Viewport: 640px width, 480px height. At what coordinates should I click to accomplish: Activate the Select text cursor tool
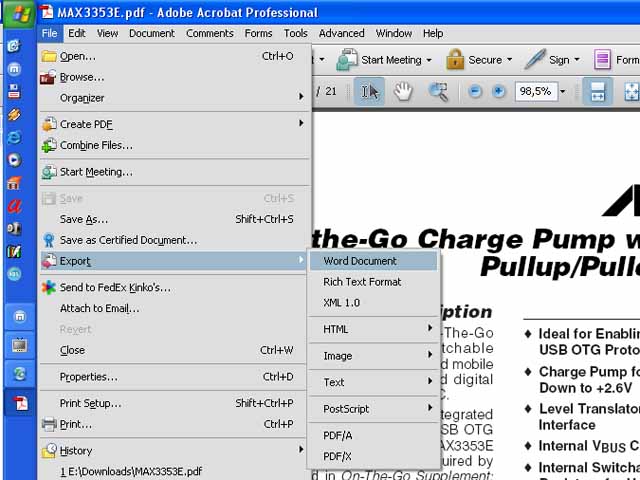[x=369, y=91]
